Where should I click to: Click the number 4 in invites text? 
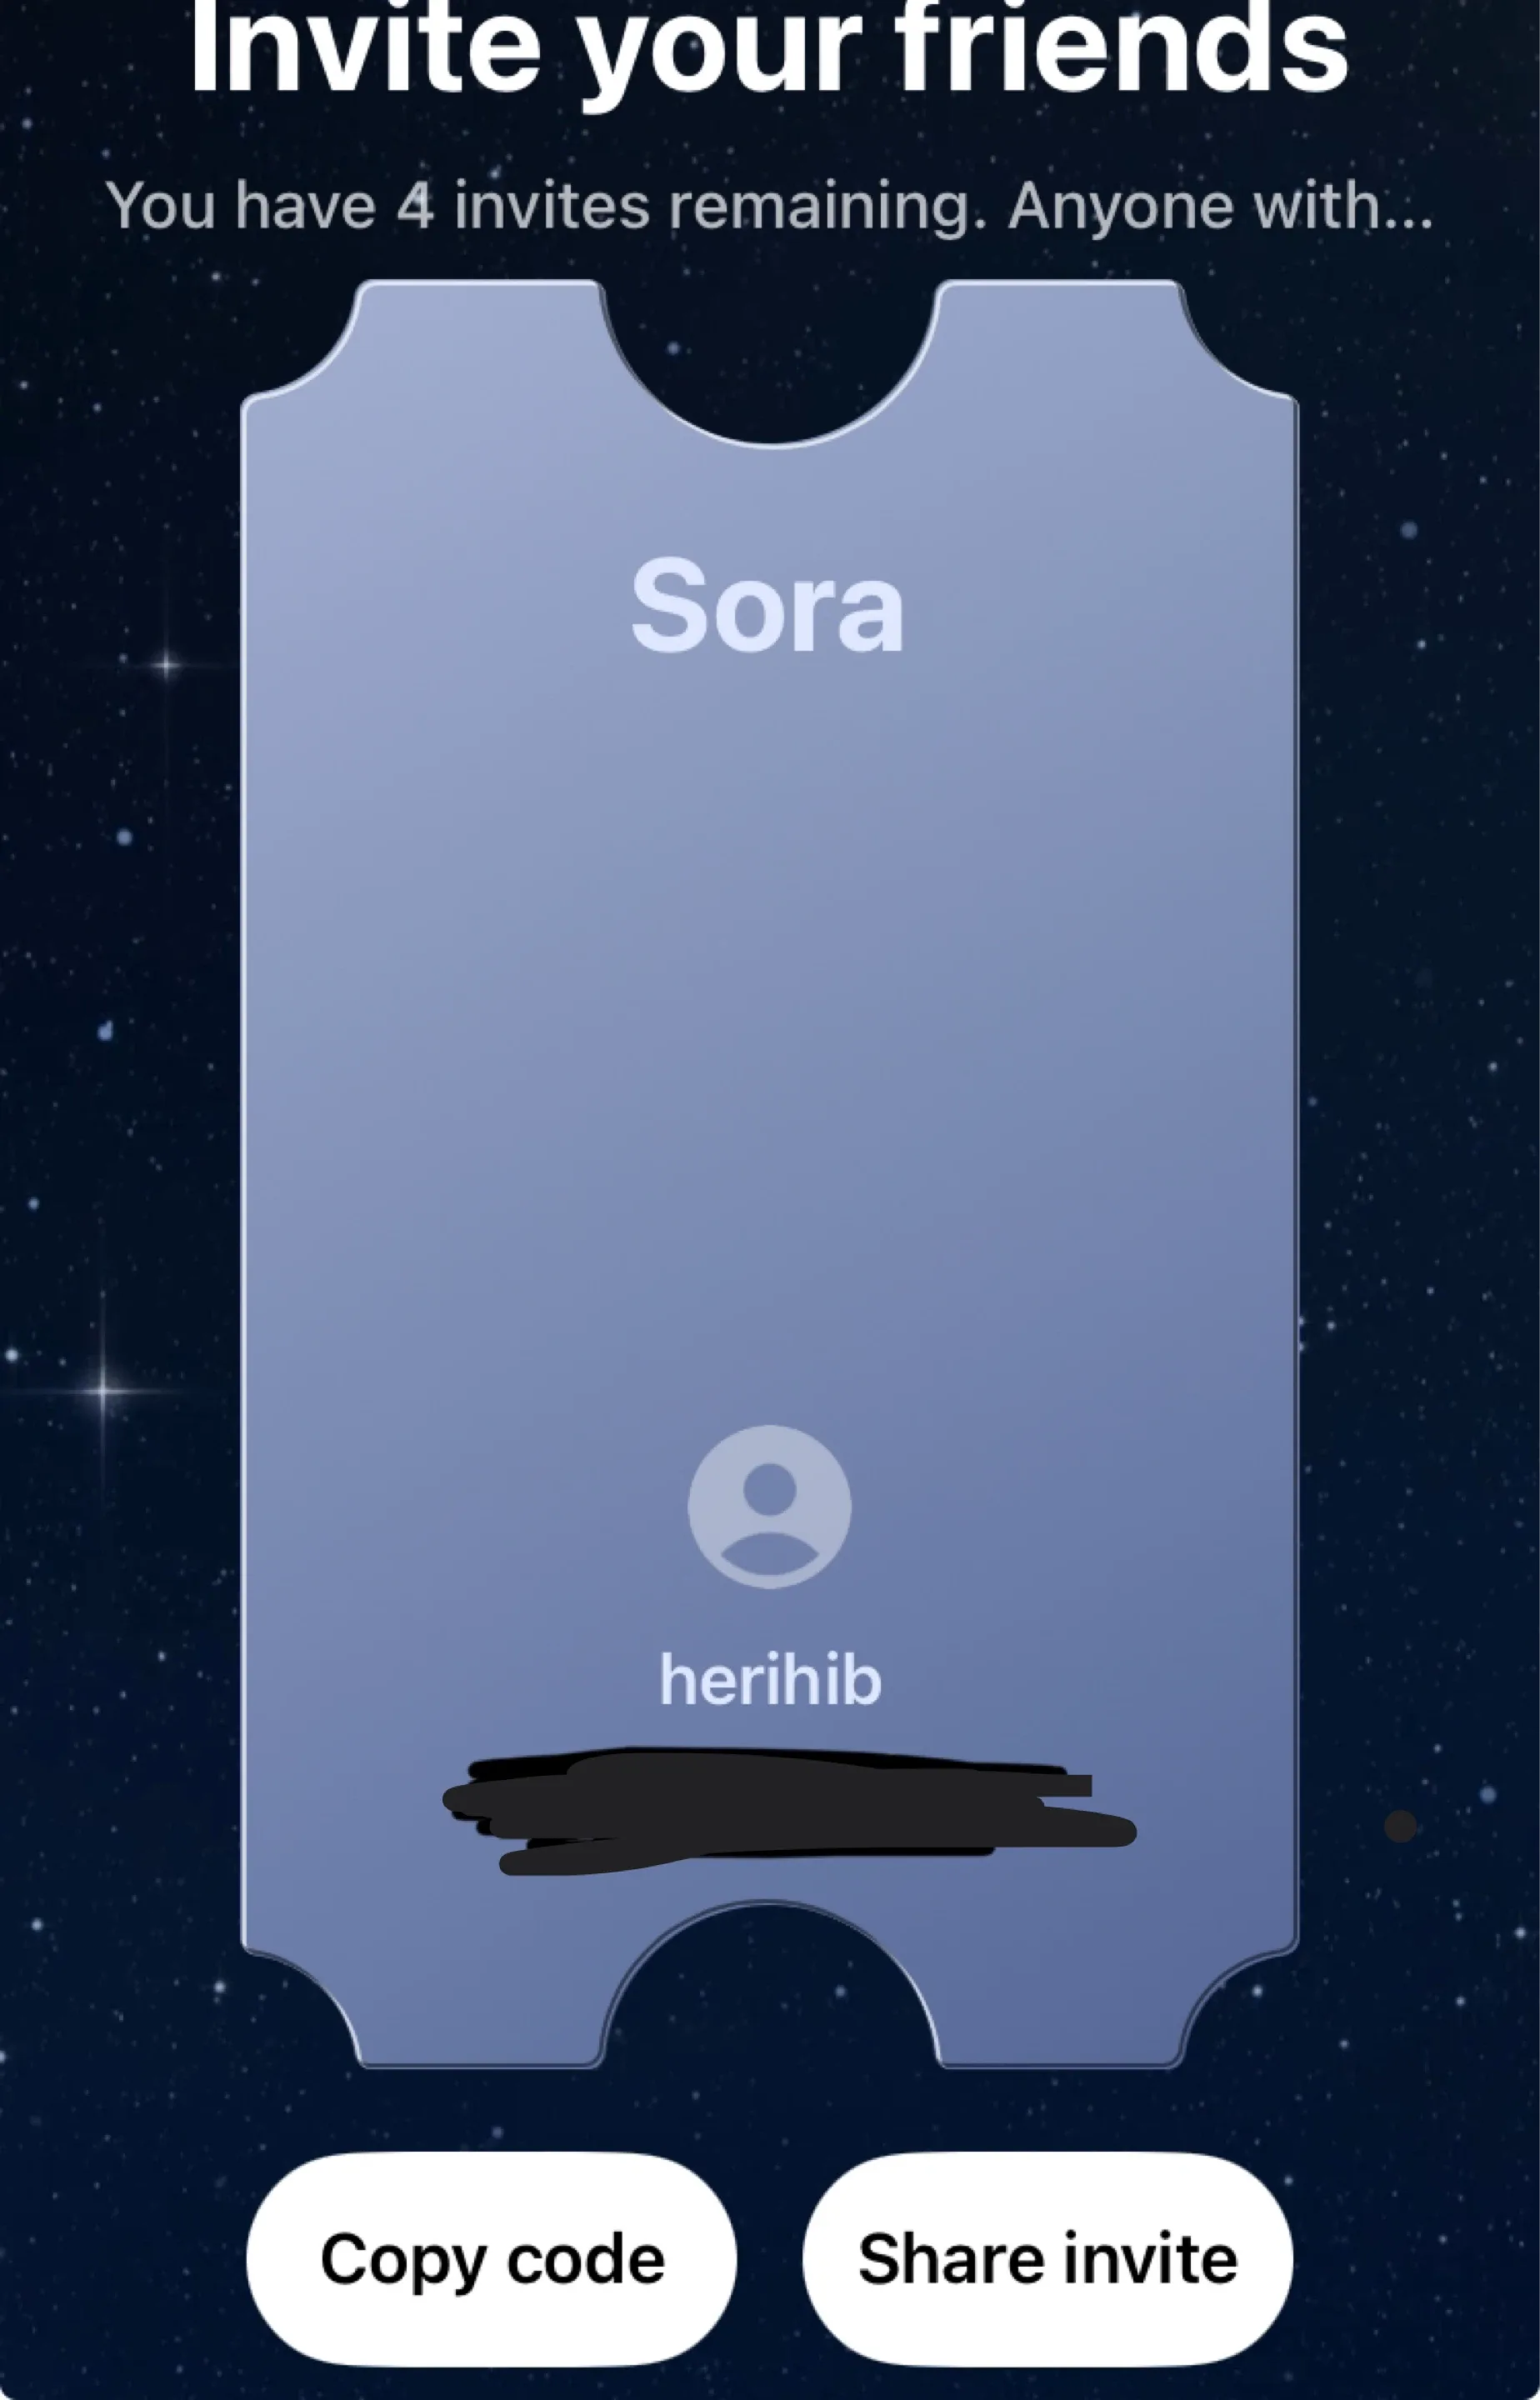pyautogui.click(x=416, y=205)
